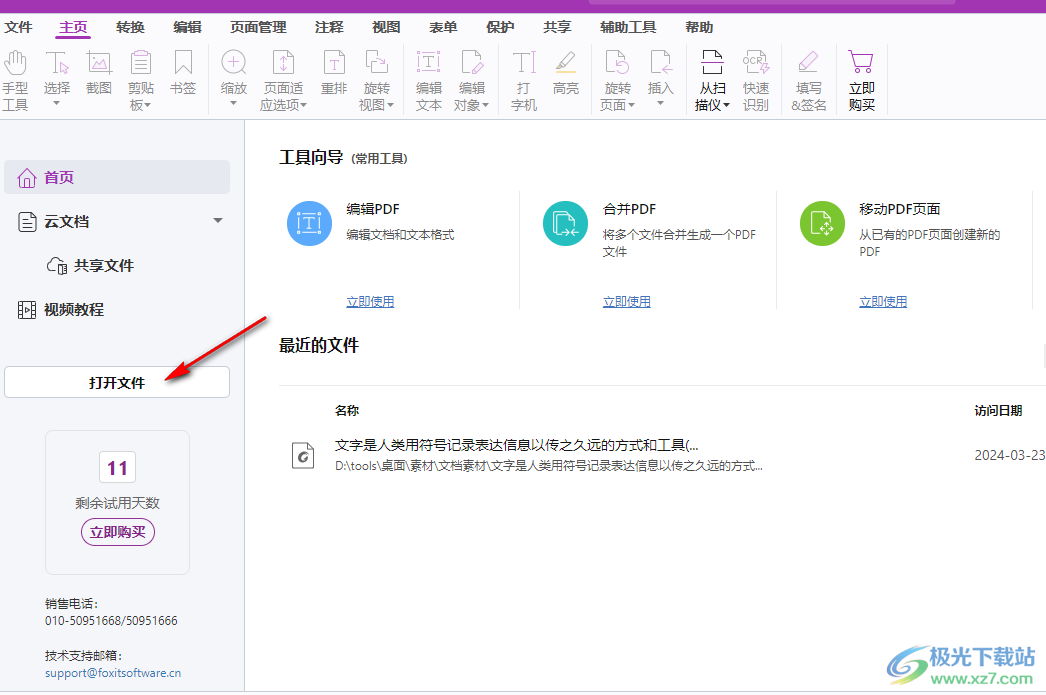Switch to the 页面管理 ribbon tab

pos(257,27)
